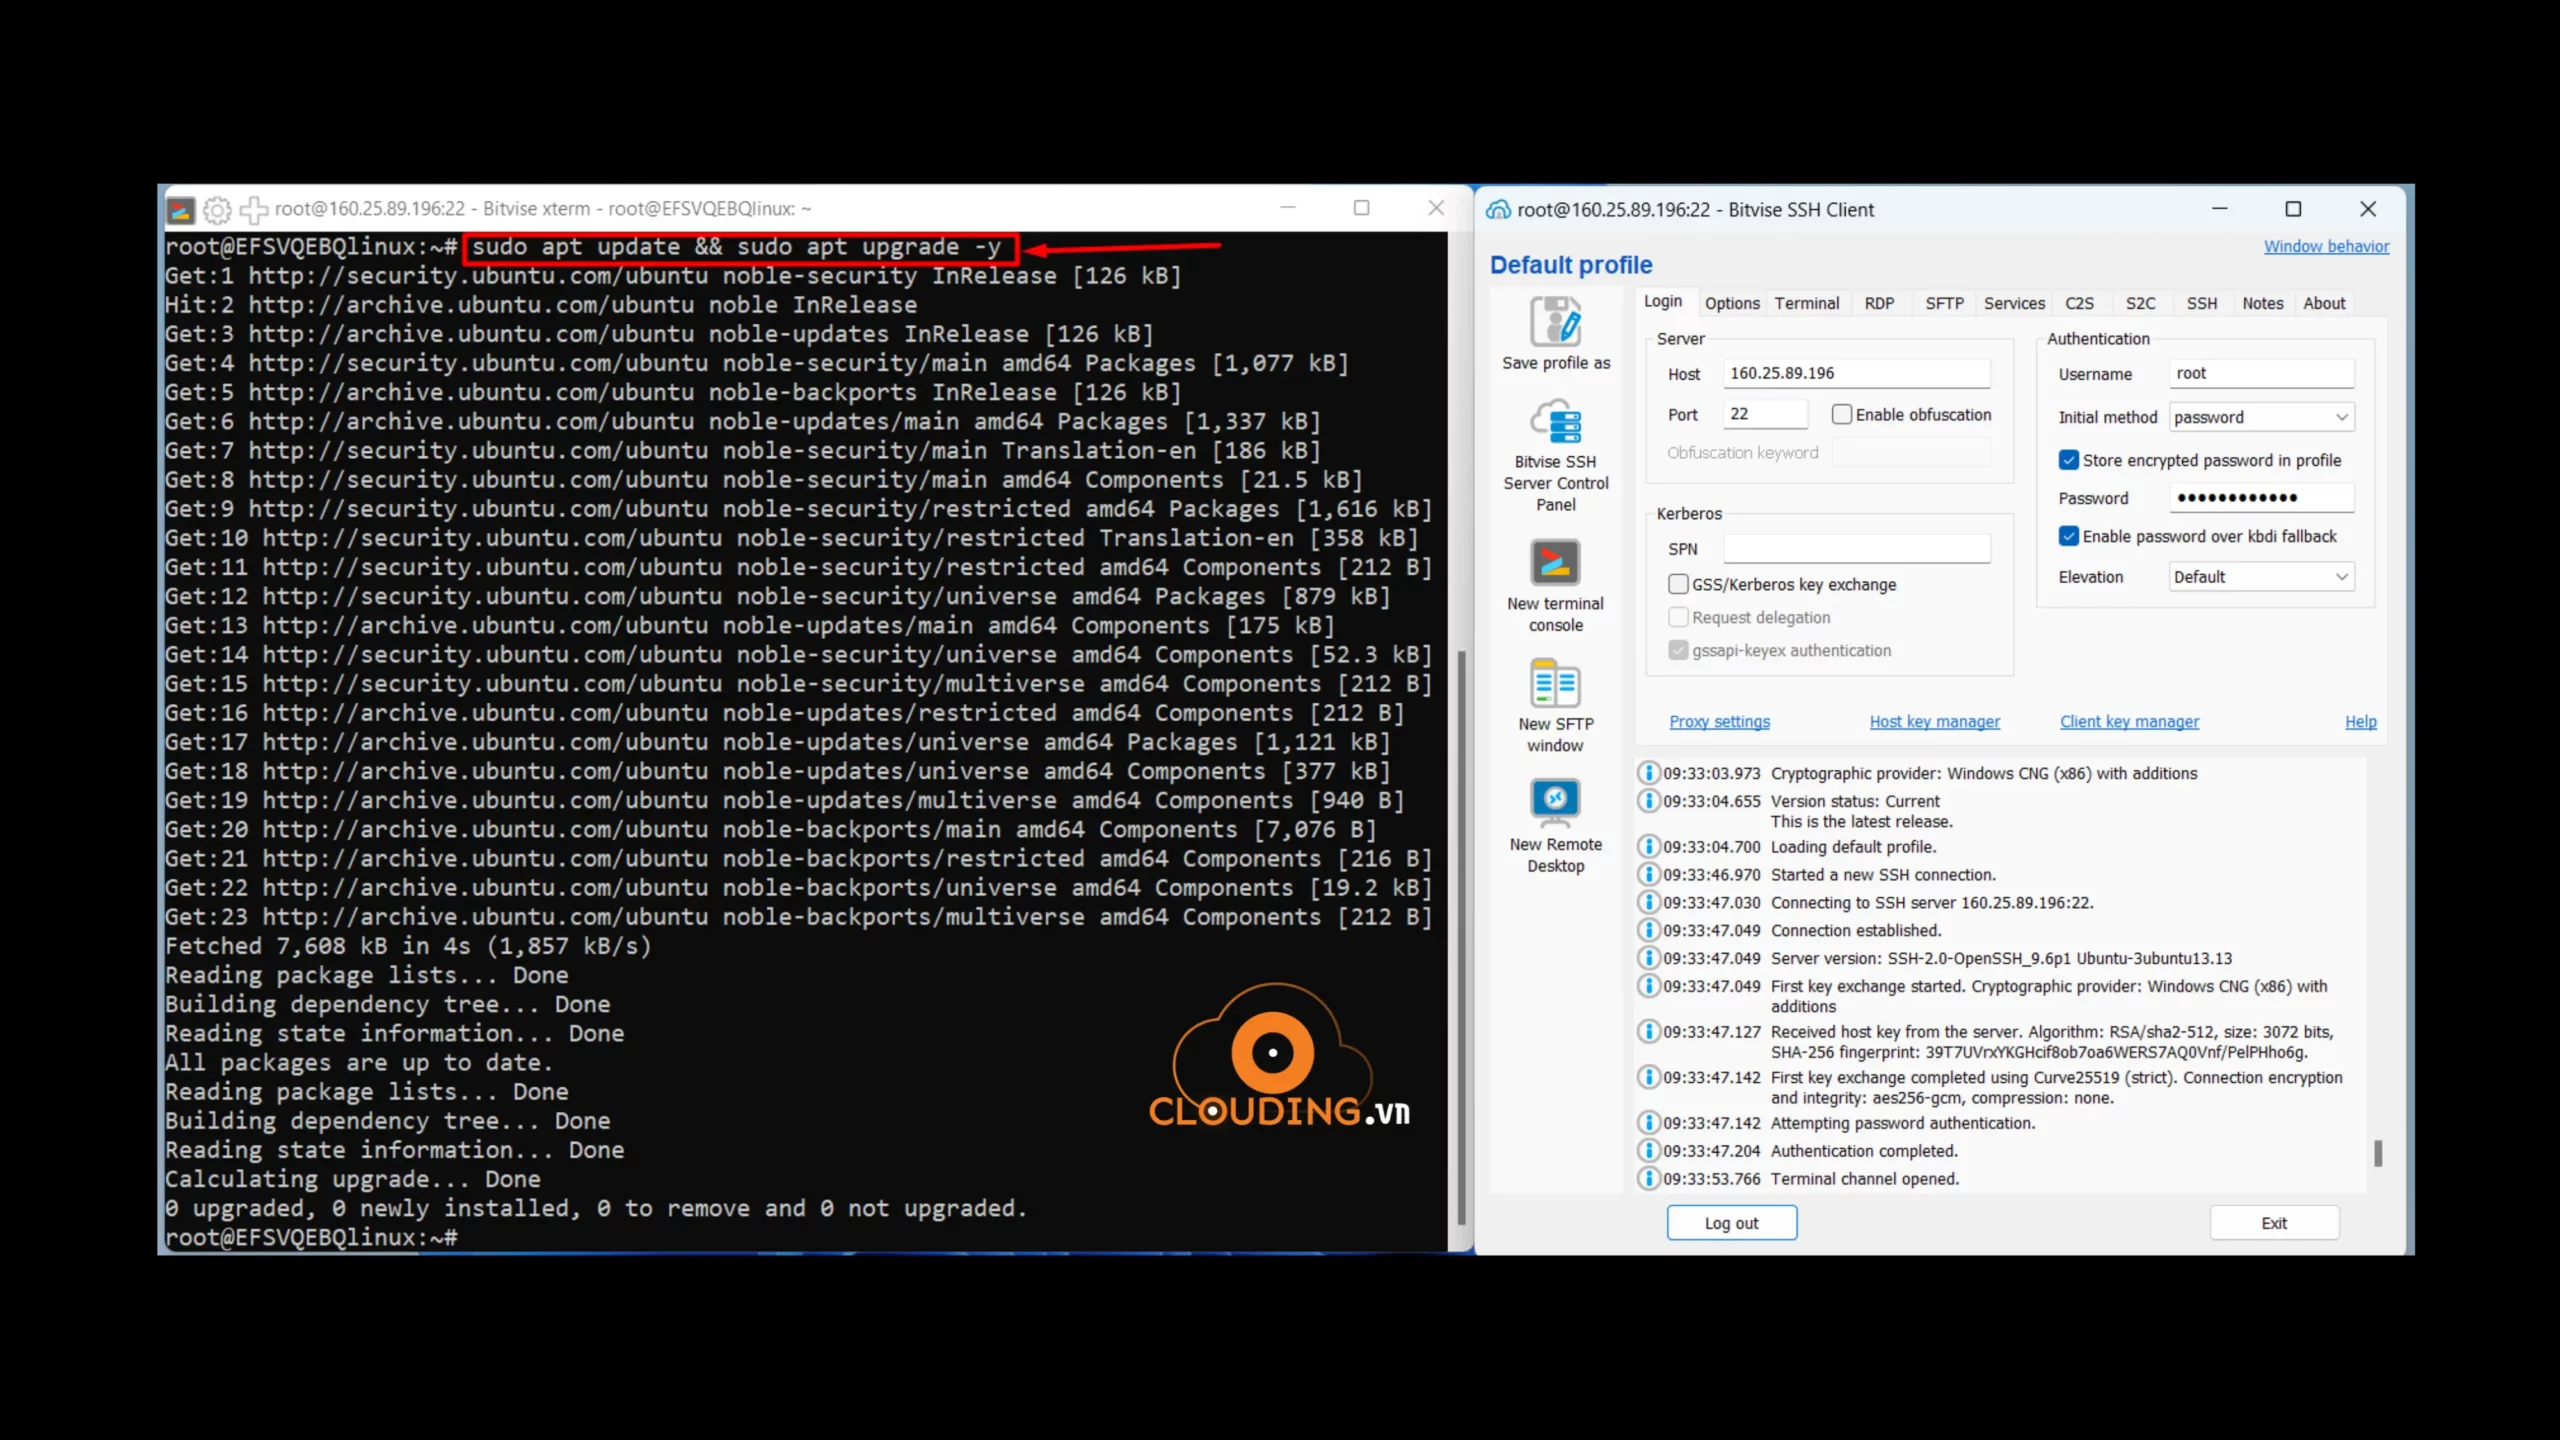Click the Window behavior link
This screenshot has height=1440, width=2560.
point(2326,246)
